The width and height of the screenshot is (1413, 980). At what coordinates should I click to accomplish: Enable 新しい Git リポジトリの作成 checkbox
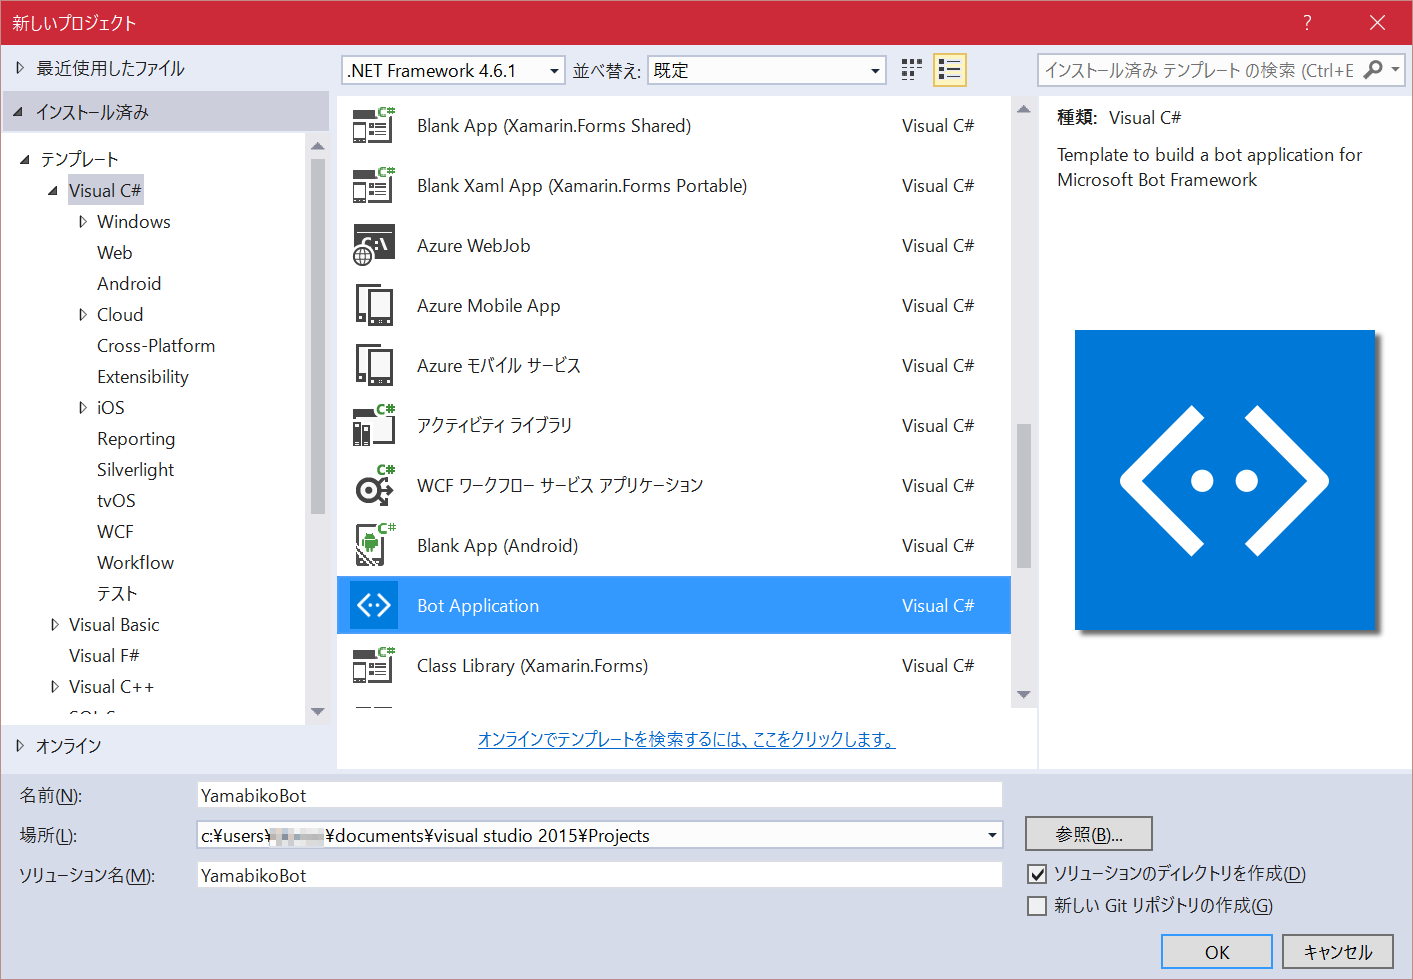coord(1037,906)
